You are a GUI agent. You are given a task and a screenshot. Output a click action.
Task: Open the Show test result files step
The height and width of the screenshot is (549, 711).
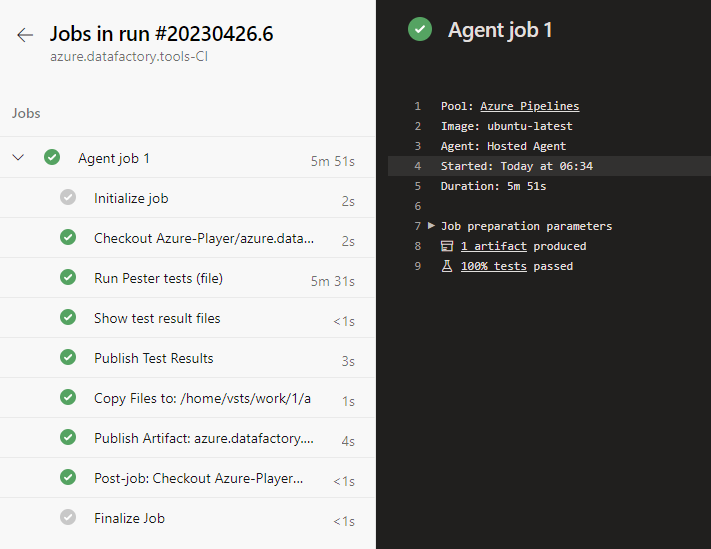[188, 317]
